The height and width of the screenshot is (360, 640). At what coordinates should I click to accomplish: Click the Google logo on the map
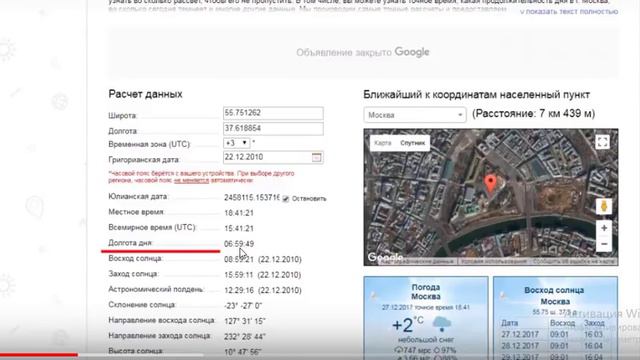(385, 257)
